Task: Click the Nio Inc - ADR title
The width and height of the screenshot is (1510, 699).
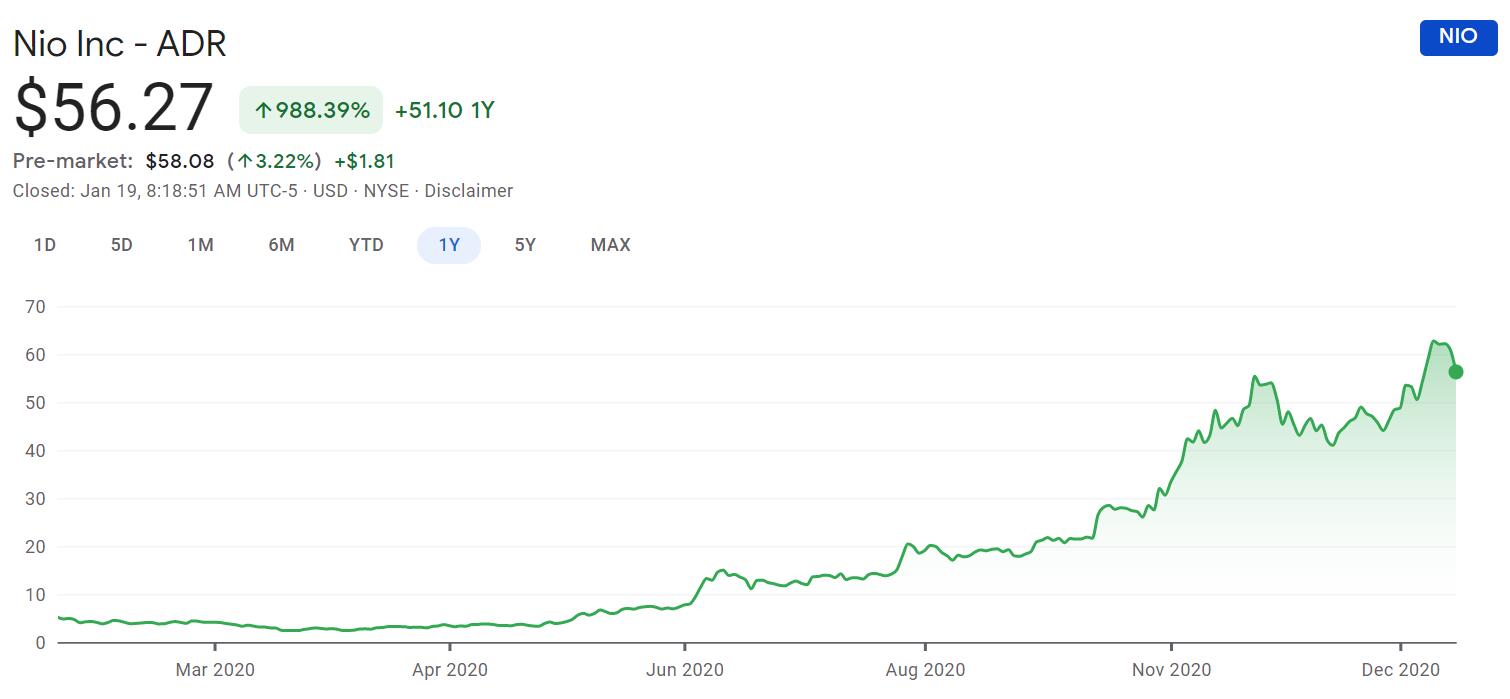Action: [120, 44]
